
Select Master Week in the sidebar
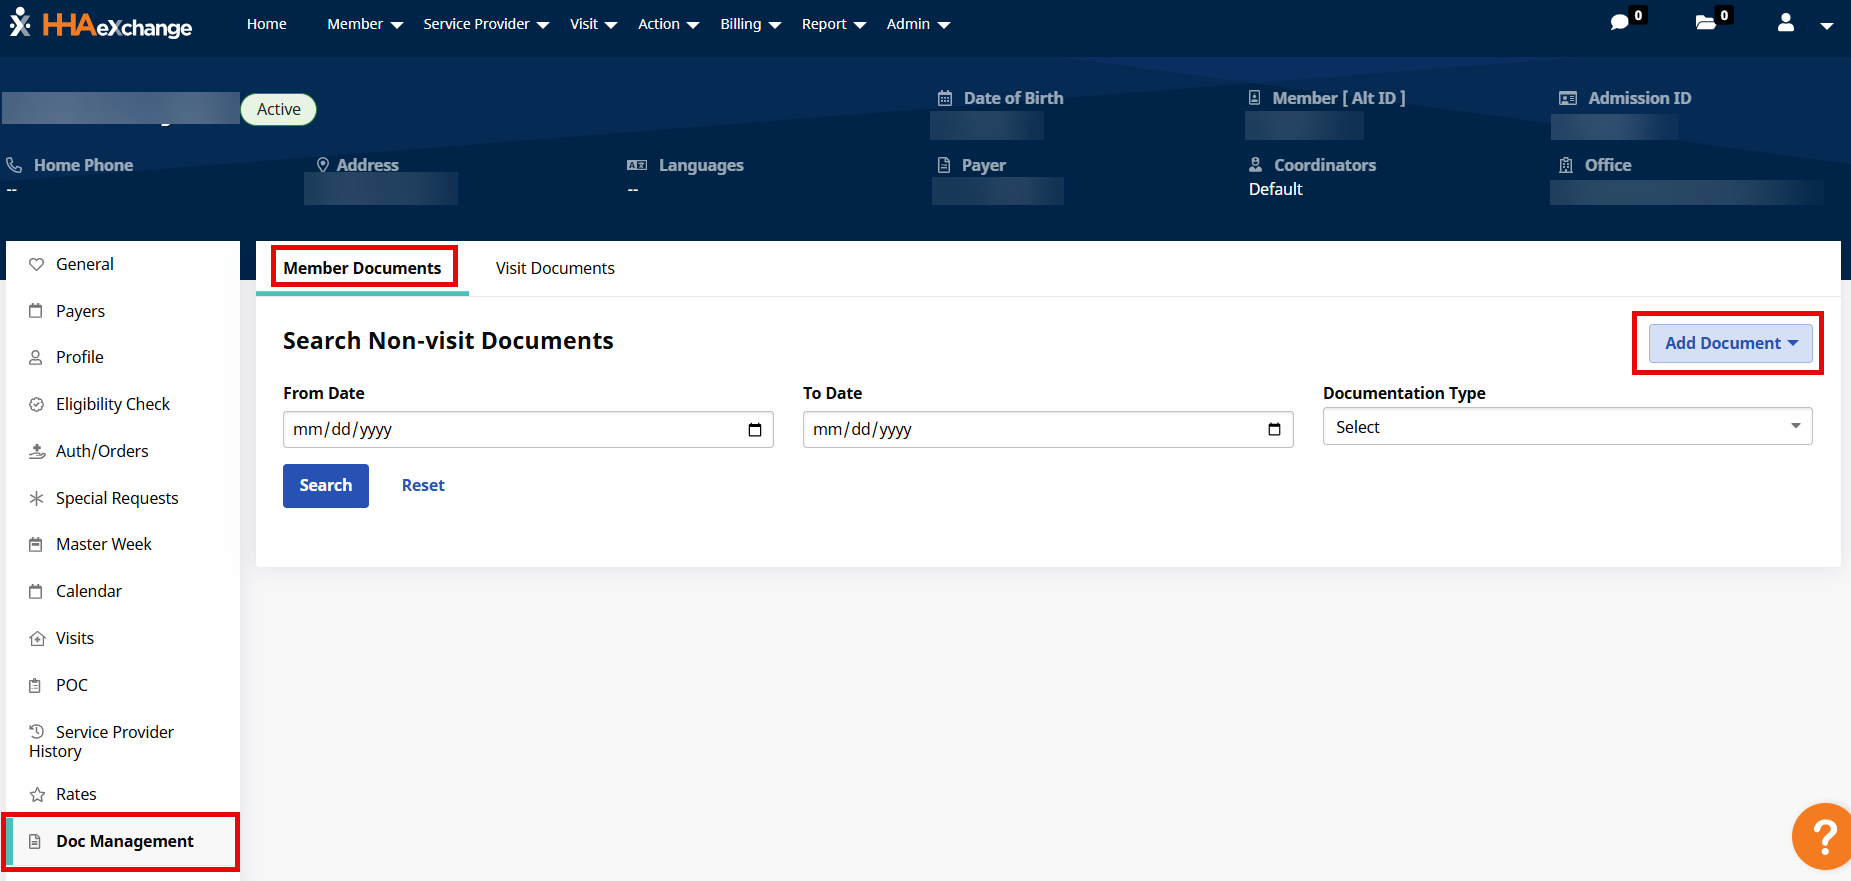click(x=104, y=544)
